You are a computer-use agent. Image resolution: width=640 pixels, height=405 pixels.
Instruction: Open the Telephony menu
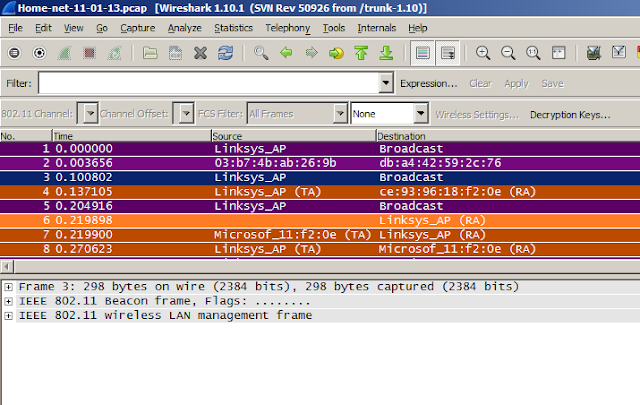click(x=288, y=28)
